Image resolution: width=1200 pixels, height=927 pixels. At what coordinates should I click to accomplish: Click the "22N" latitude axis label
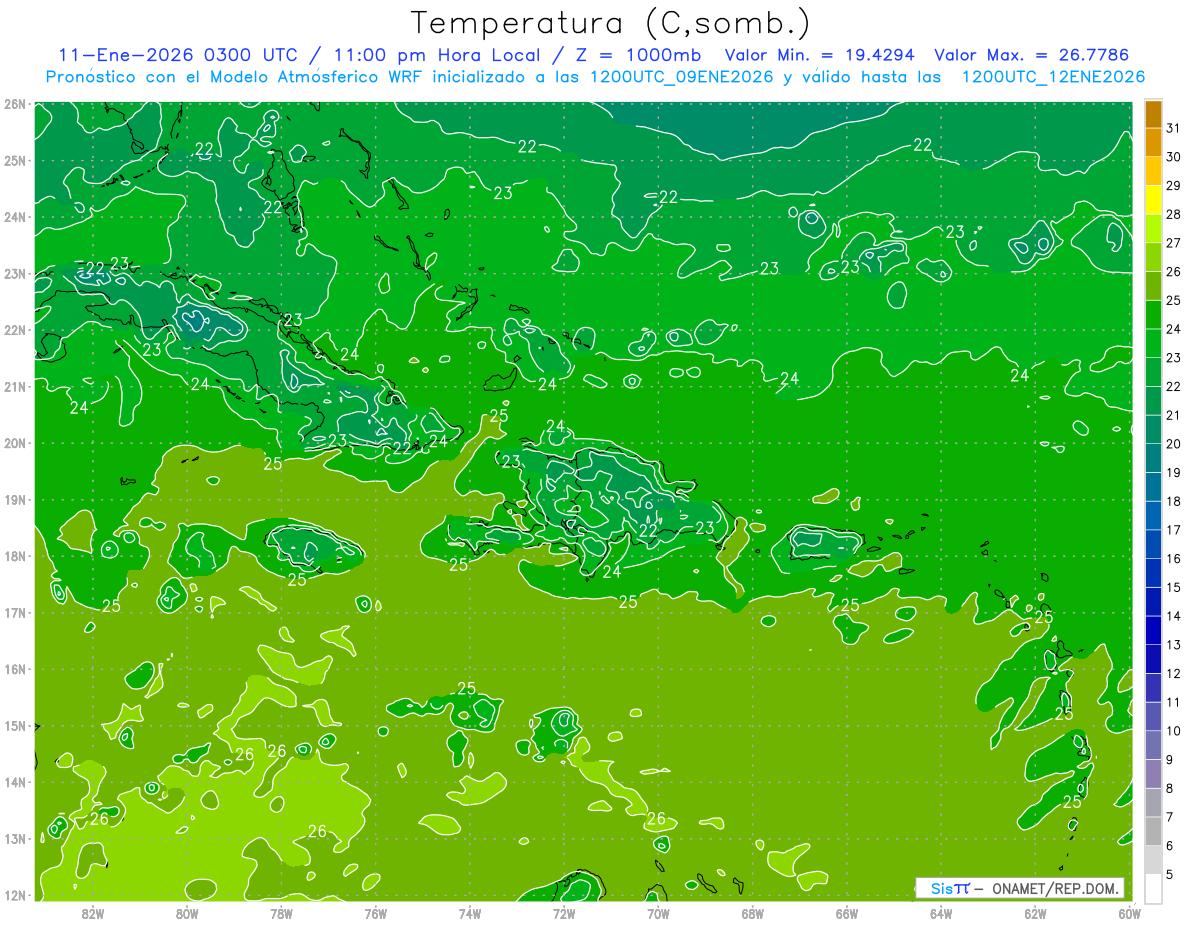pos(14,330)
